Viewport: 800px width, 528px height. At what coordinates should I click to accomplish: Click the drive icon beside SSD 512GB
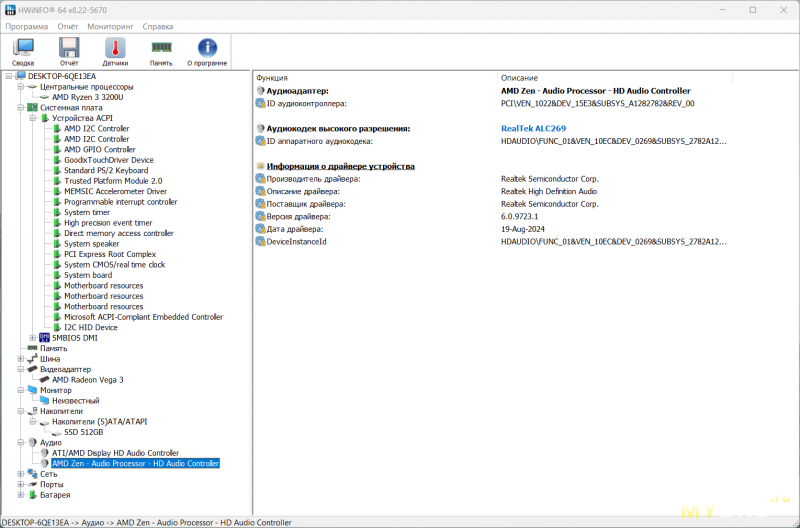56,433
